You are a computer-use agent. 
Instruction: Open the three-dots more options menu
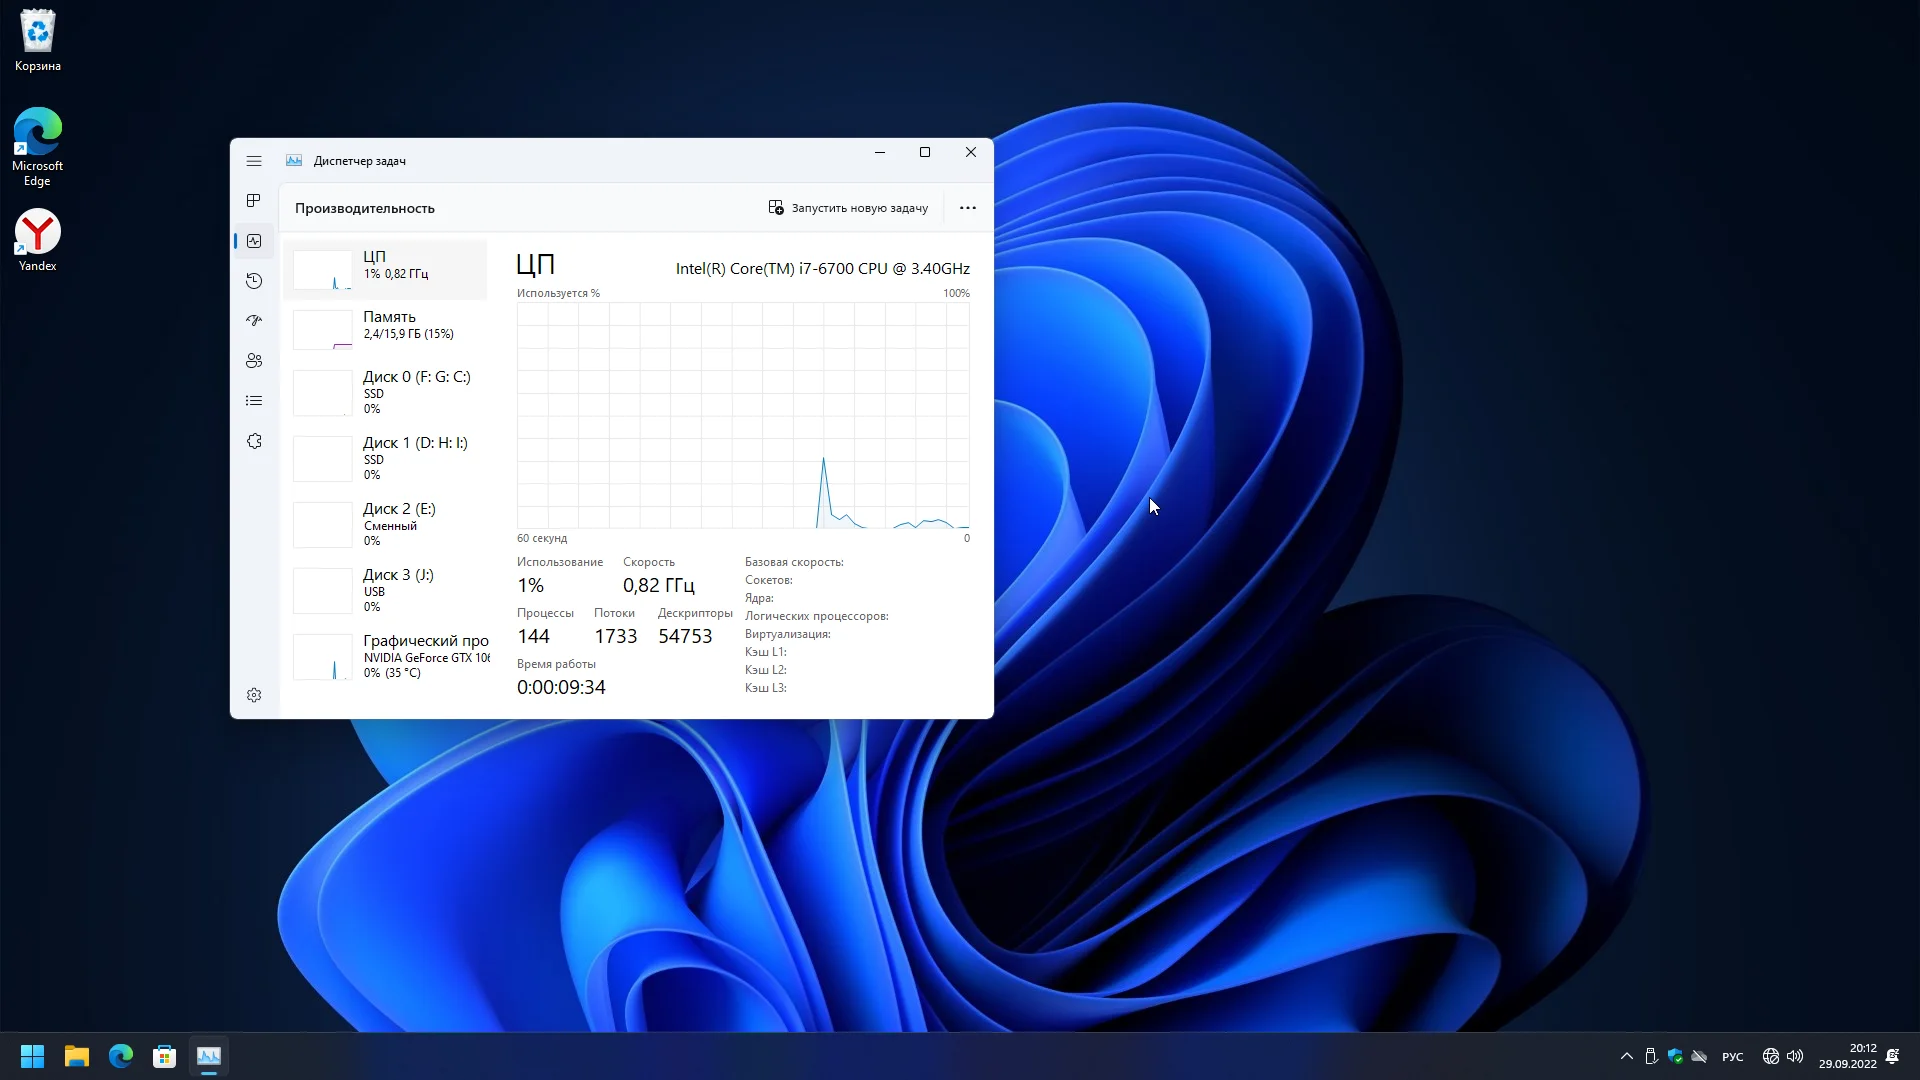[x=967, y=208]
